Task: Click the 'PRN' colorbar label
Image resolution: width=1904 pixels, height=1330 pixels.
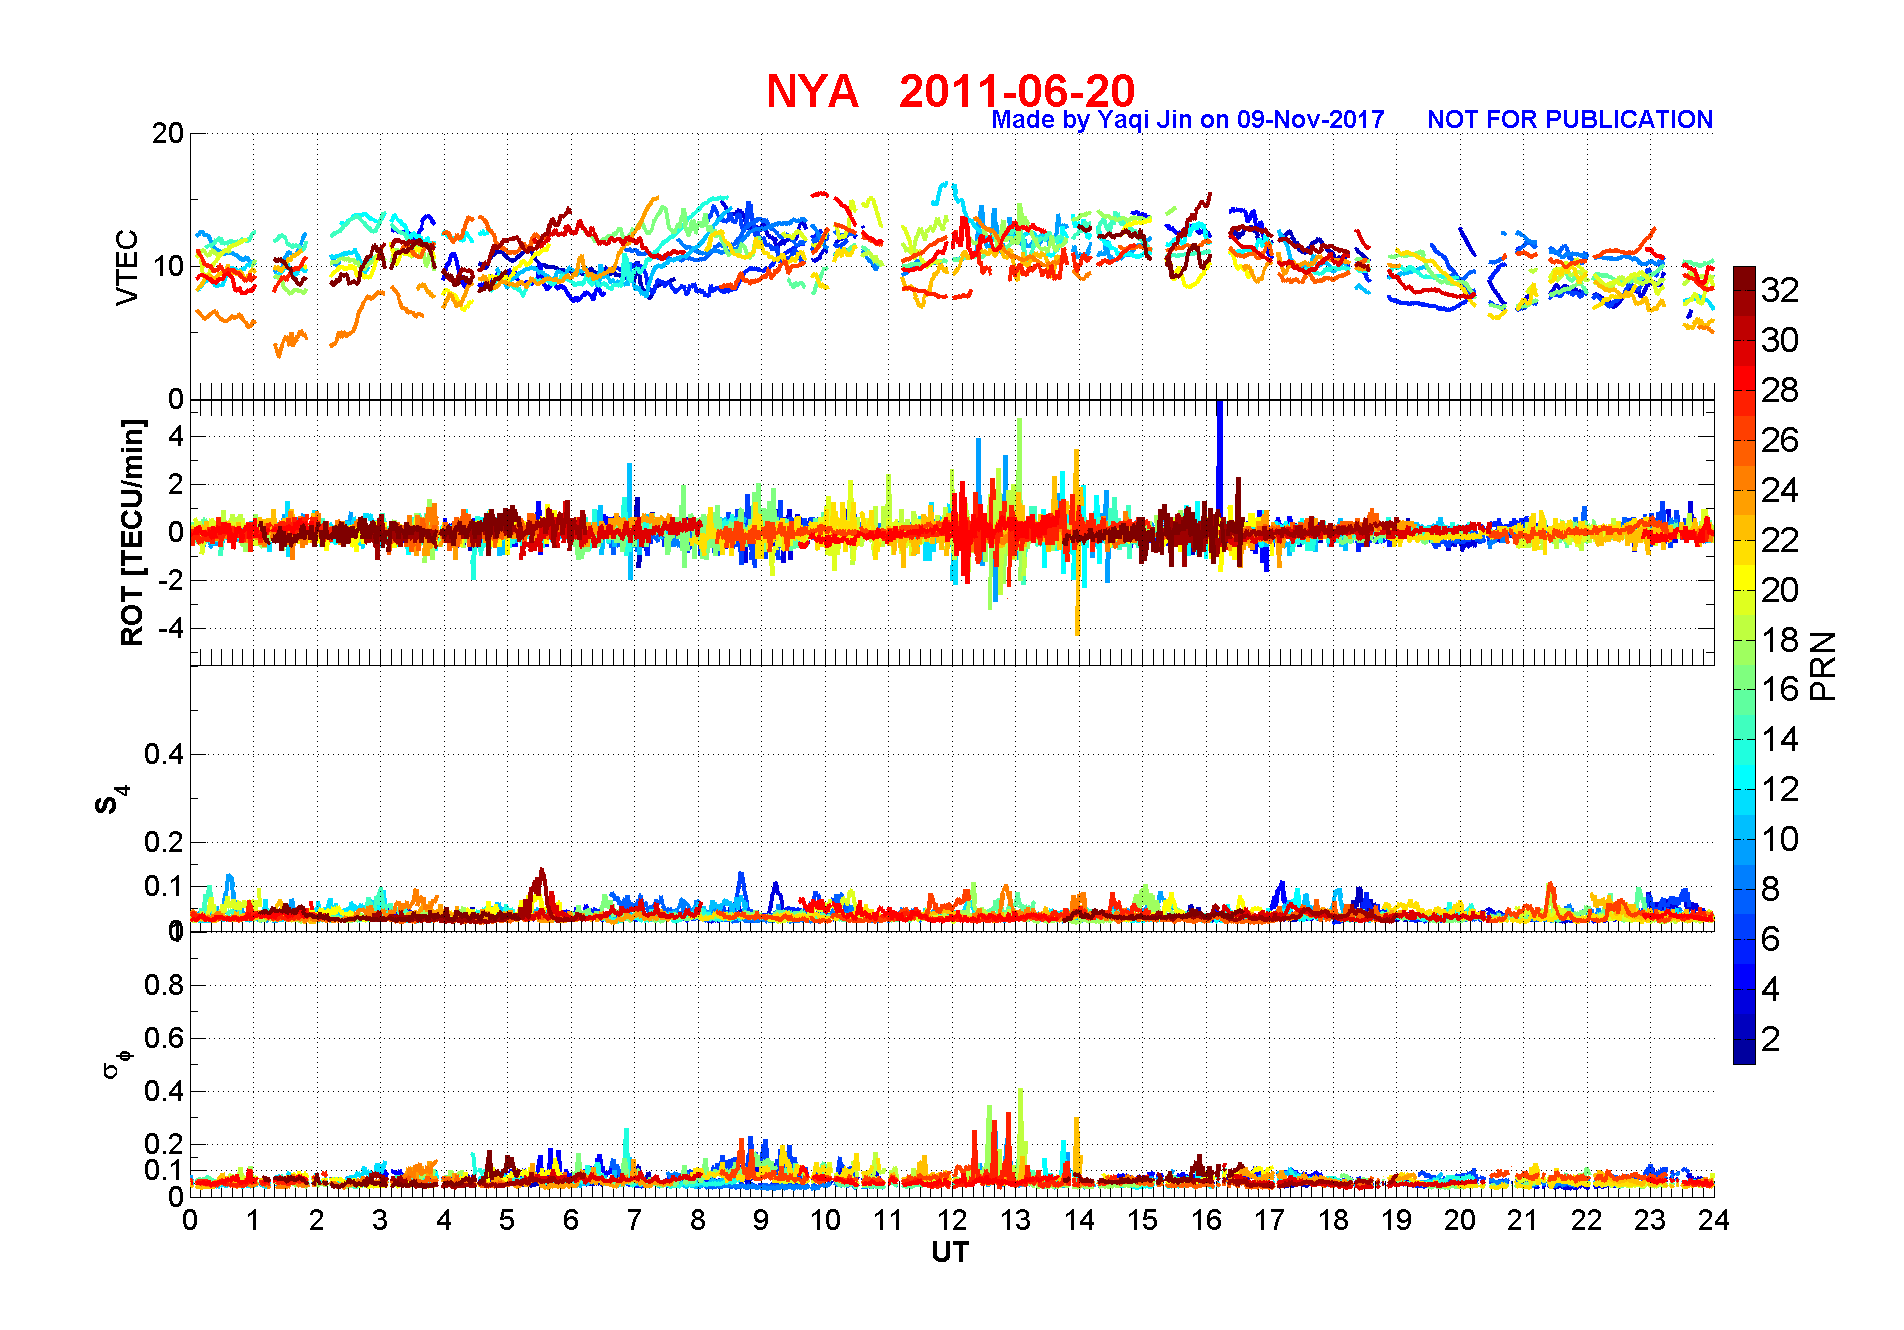Action: coord(1824,666)
